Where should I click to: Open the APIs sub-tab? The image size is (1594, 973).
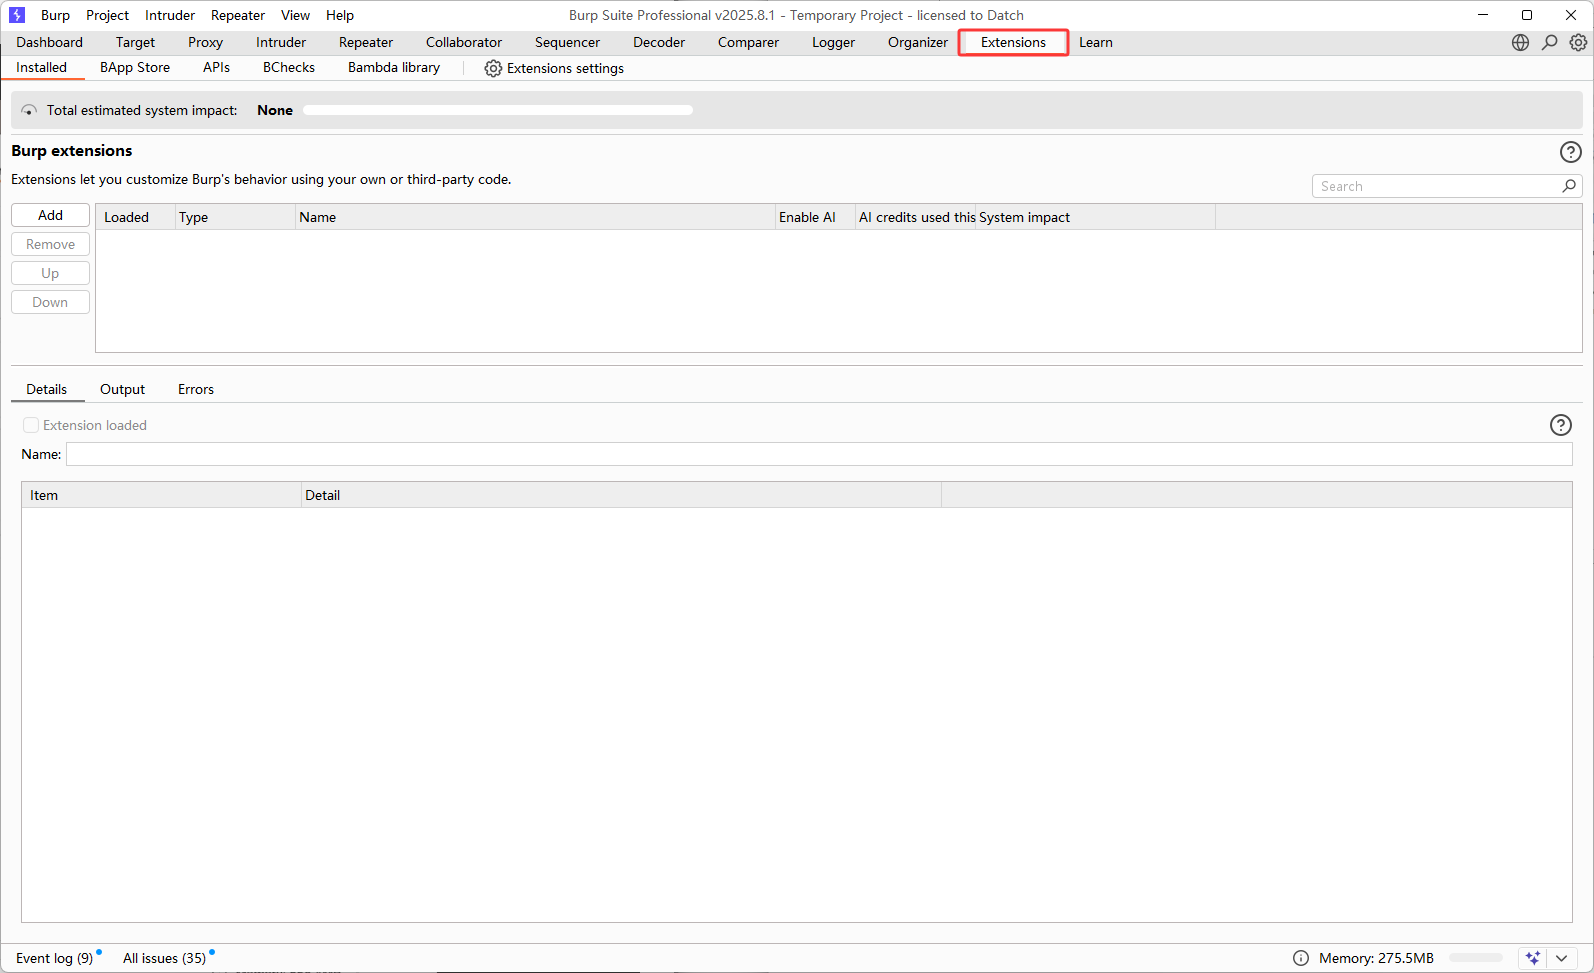pyautogui.click(x=216, y=67)
